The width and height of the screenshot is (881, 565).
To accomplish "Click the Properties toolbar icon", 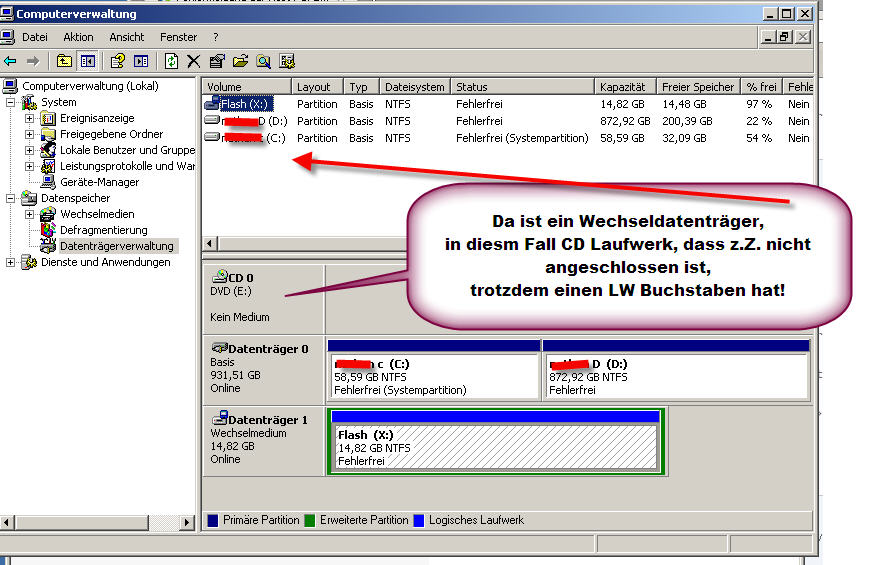I will pyautogui.click(x=217, y=61).
